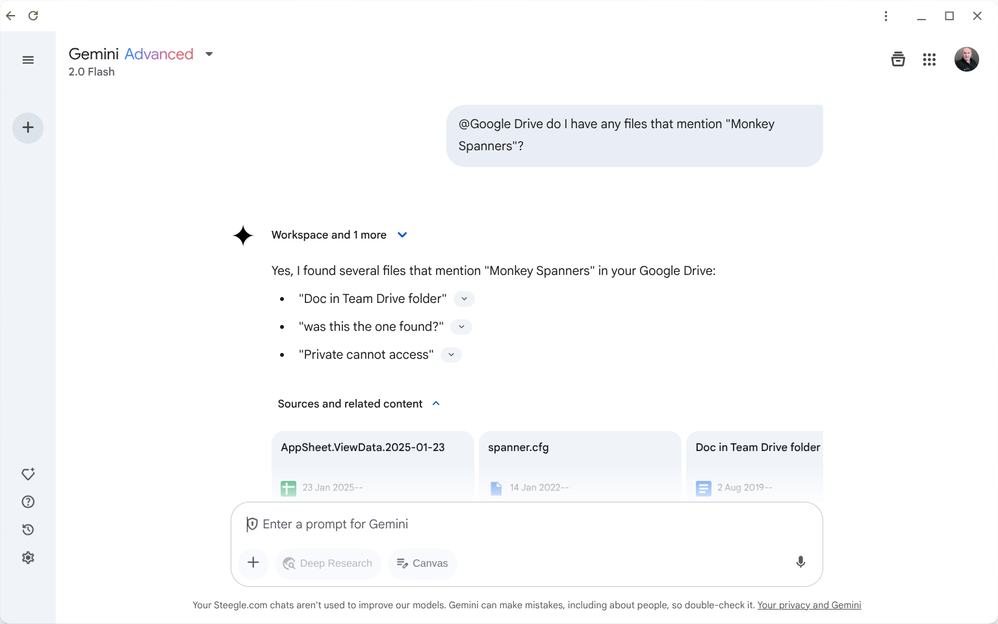Open the Google apps grid

[x=929, y=59]
